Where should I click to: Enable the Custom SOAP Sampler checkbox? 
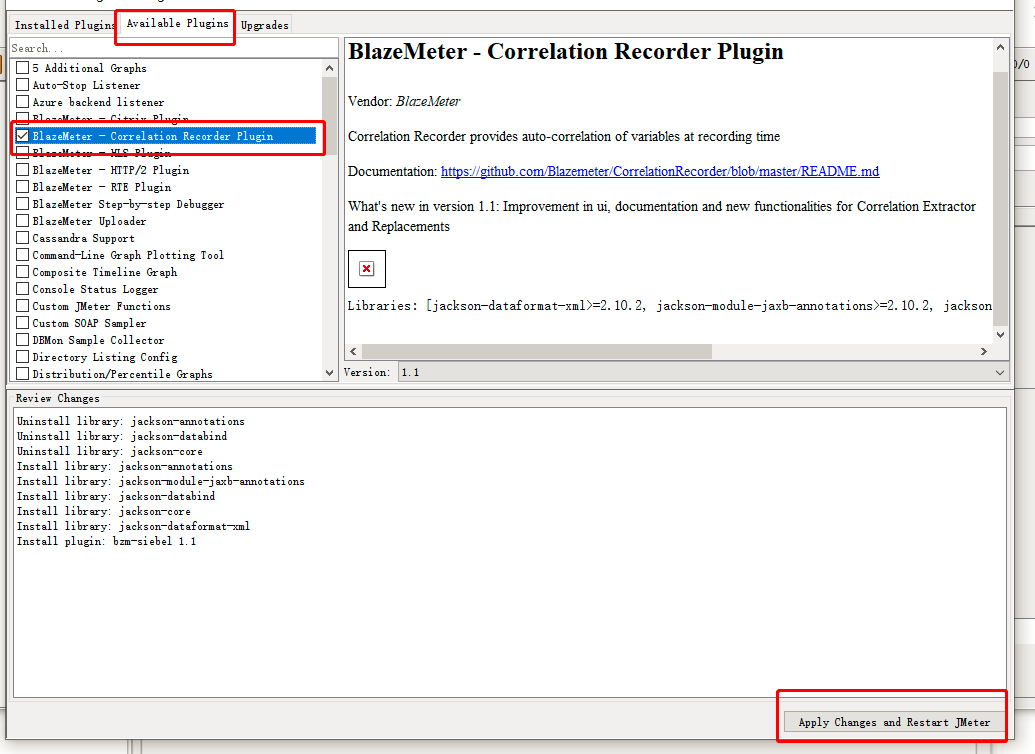(x=22, y=324)
